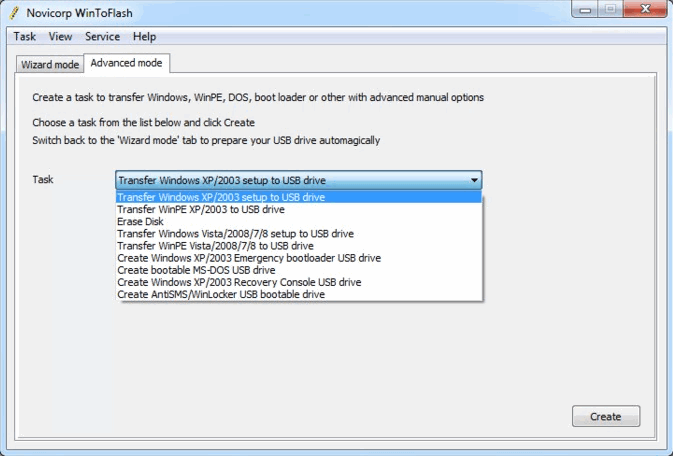
Task: Open the Help menu
Action: pyautogui.click(x=144, y=37)
